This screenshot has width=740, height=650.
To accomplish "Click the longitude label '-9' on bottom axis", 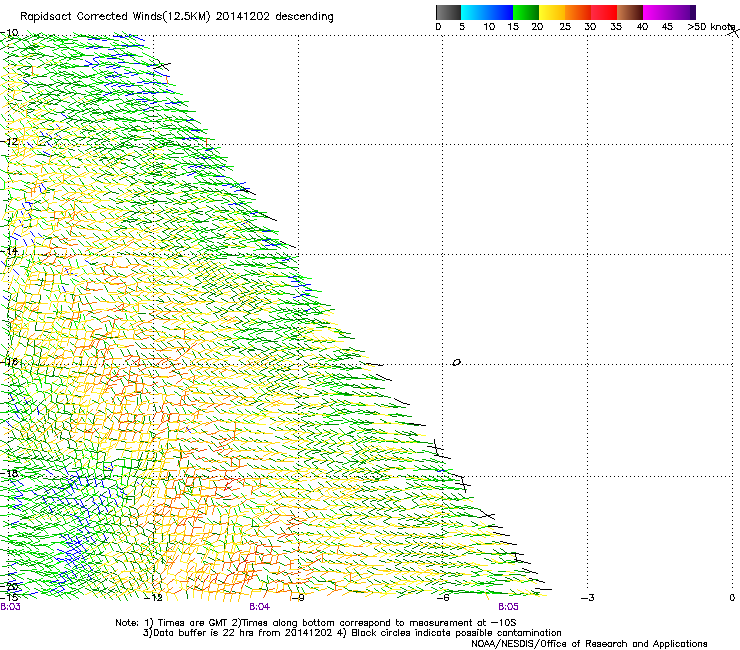I will [298, 598].
